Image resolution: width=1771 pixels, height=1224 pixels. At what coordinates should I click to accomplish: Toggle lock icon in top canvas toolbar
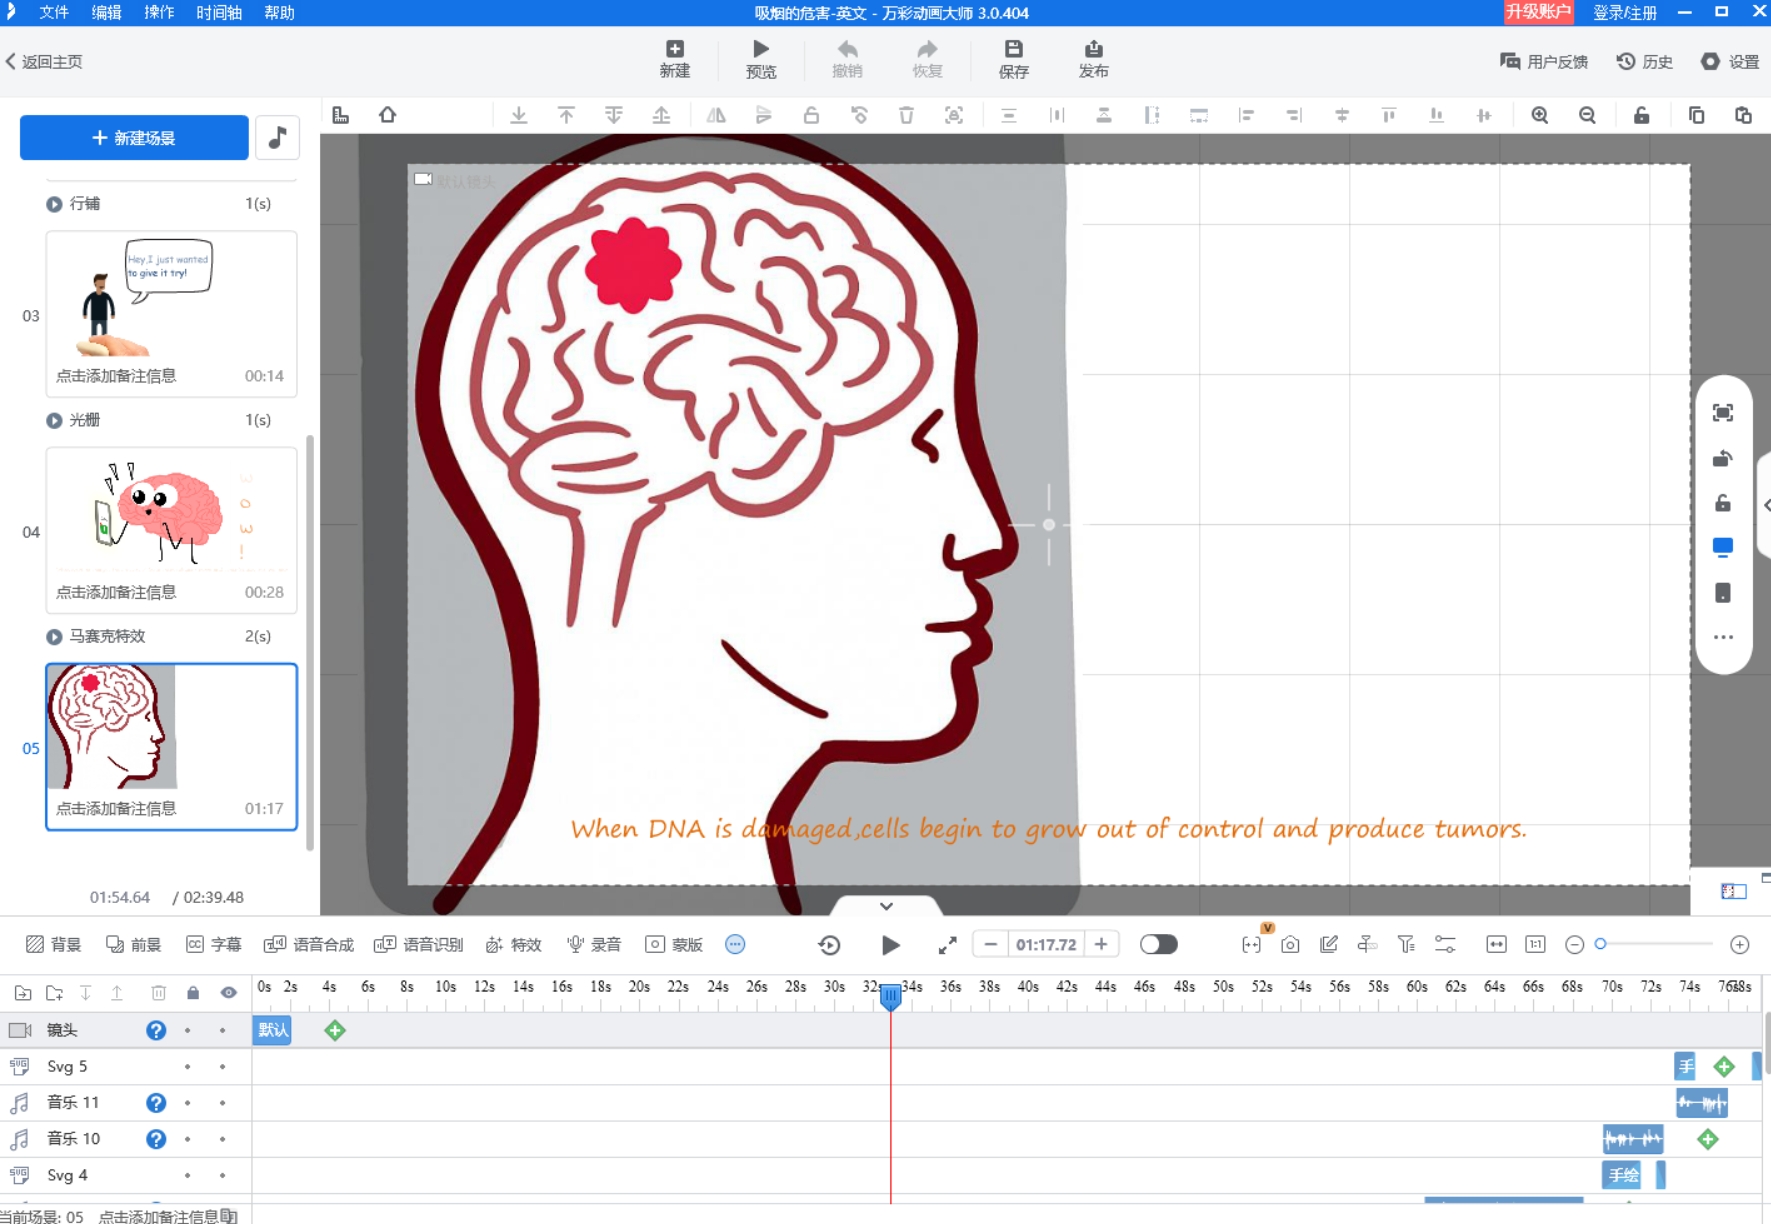[x=1641, y=115]
